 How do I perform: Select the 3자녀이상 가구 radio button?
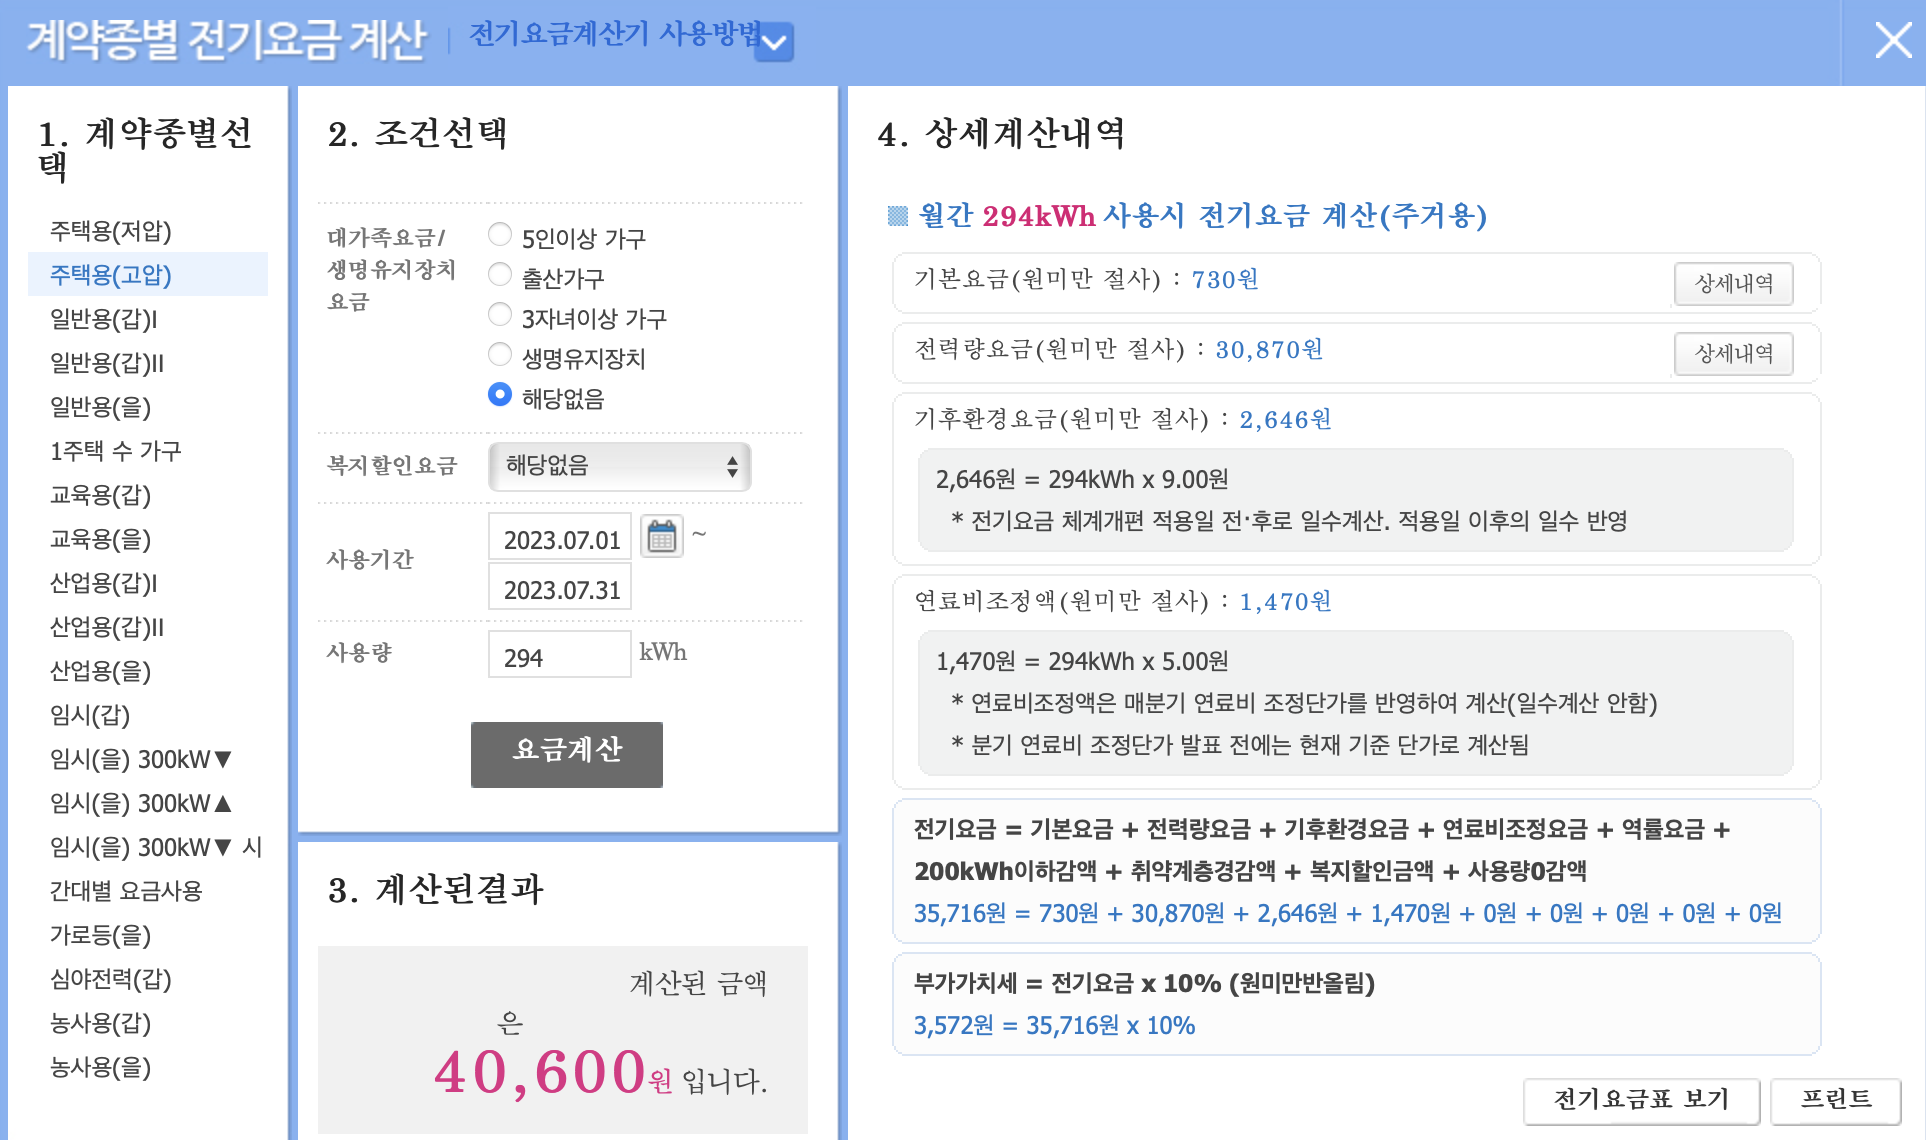(x=500, y=315)
